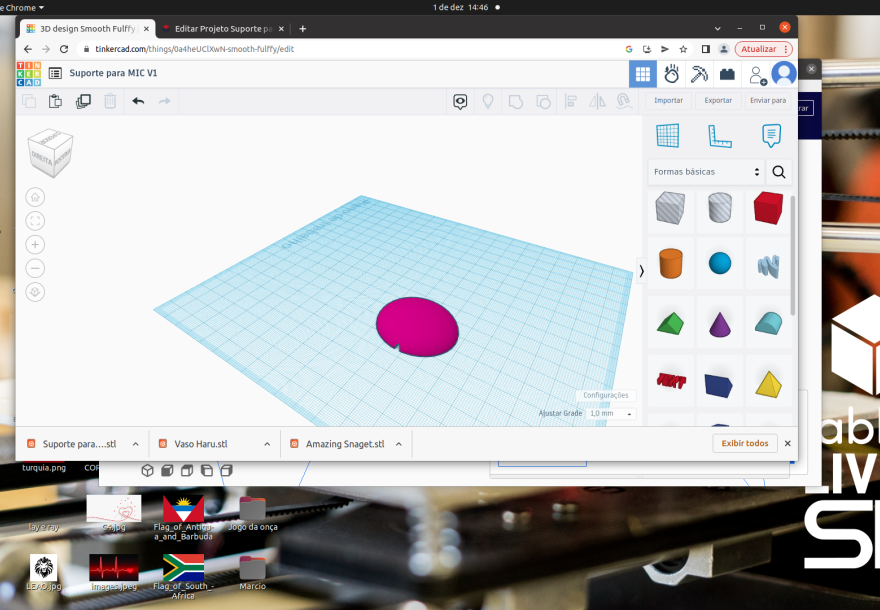880x610 pixels.
Task: Switch to the Editar Projeto Suporte tab
Action: 222,29
